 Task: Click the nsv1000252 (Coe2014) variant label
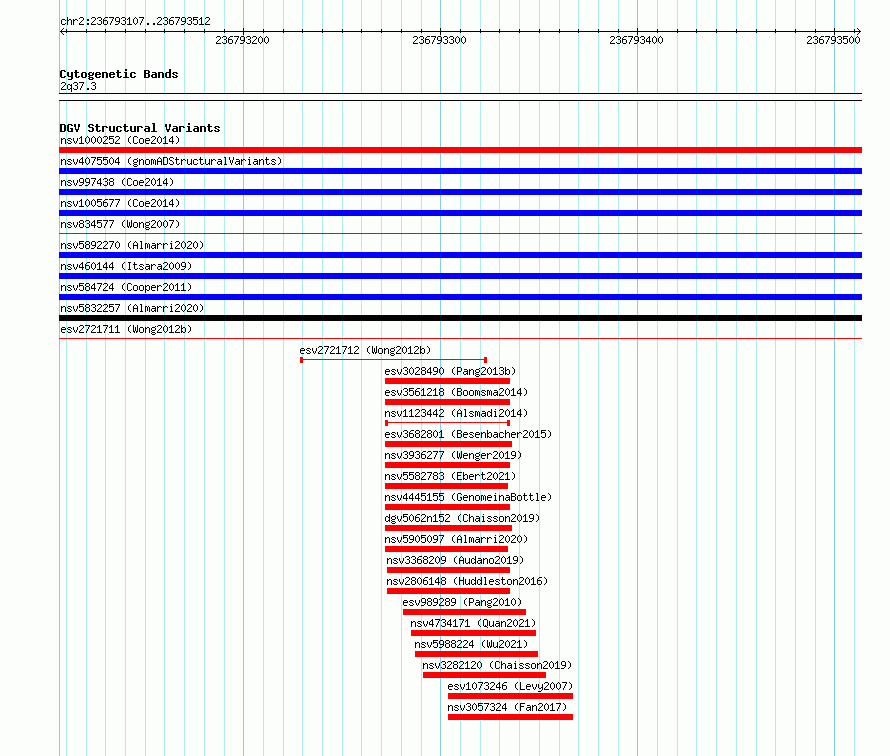click(120, 140)
